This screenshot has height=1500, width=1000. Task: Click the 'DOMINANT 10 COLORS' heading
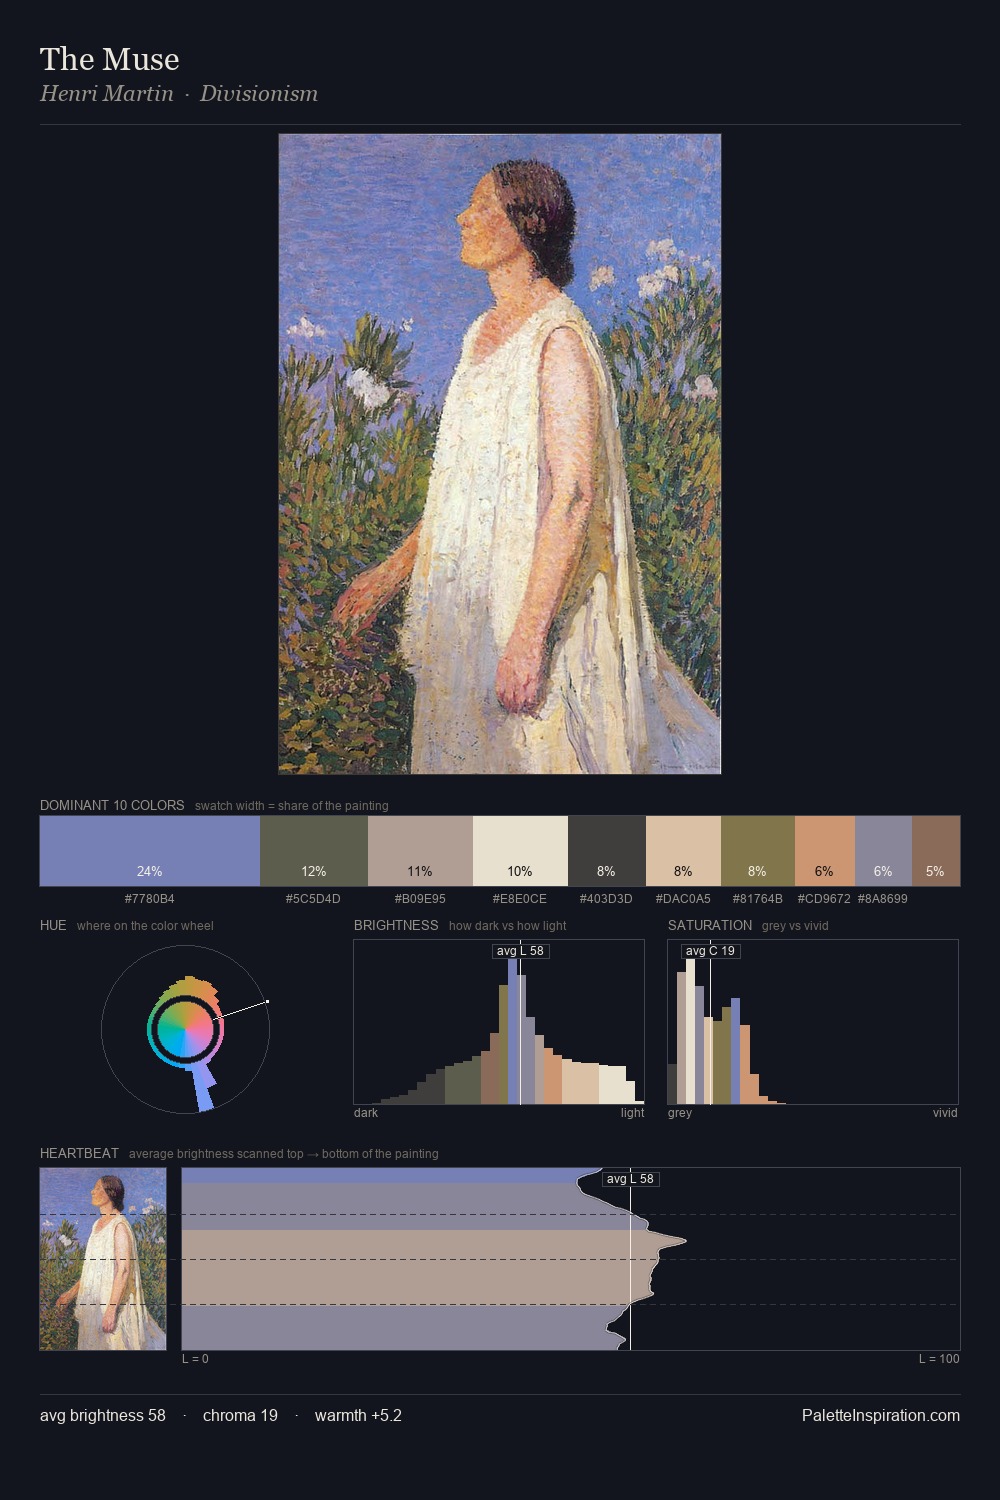click(112, 805)
